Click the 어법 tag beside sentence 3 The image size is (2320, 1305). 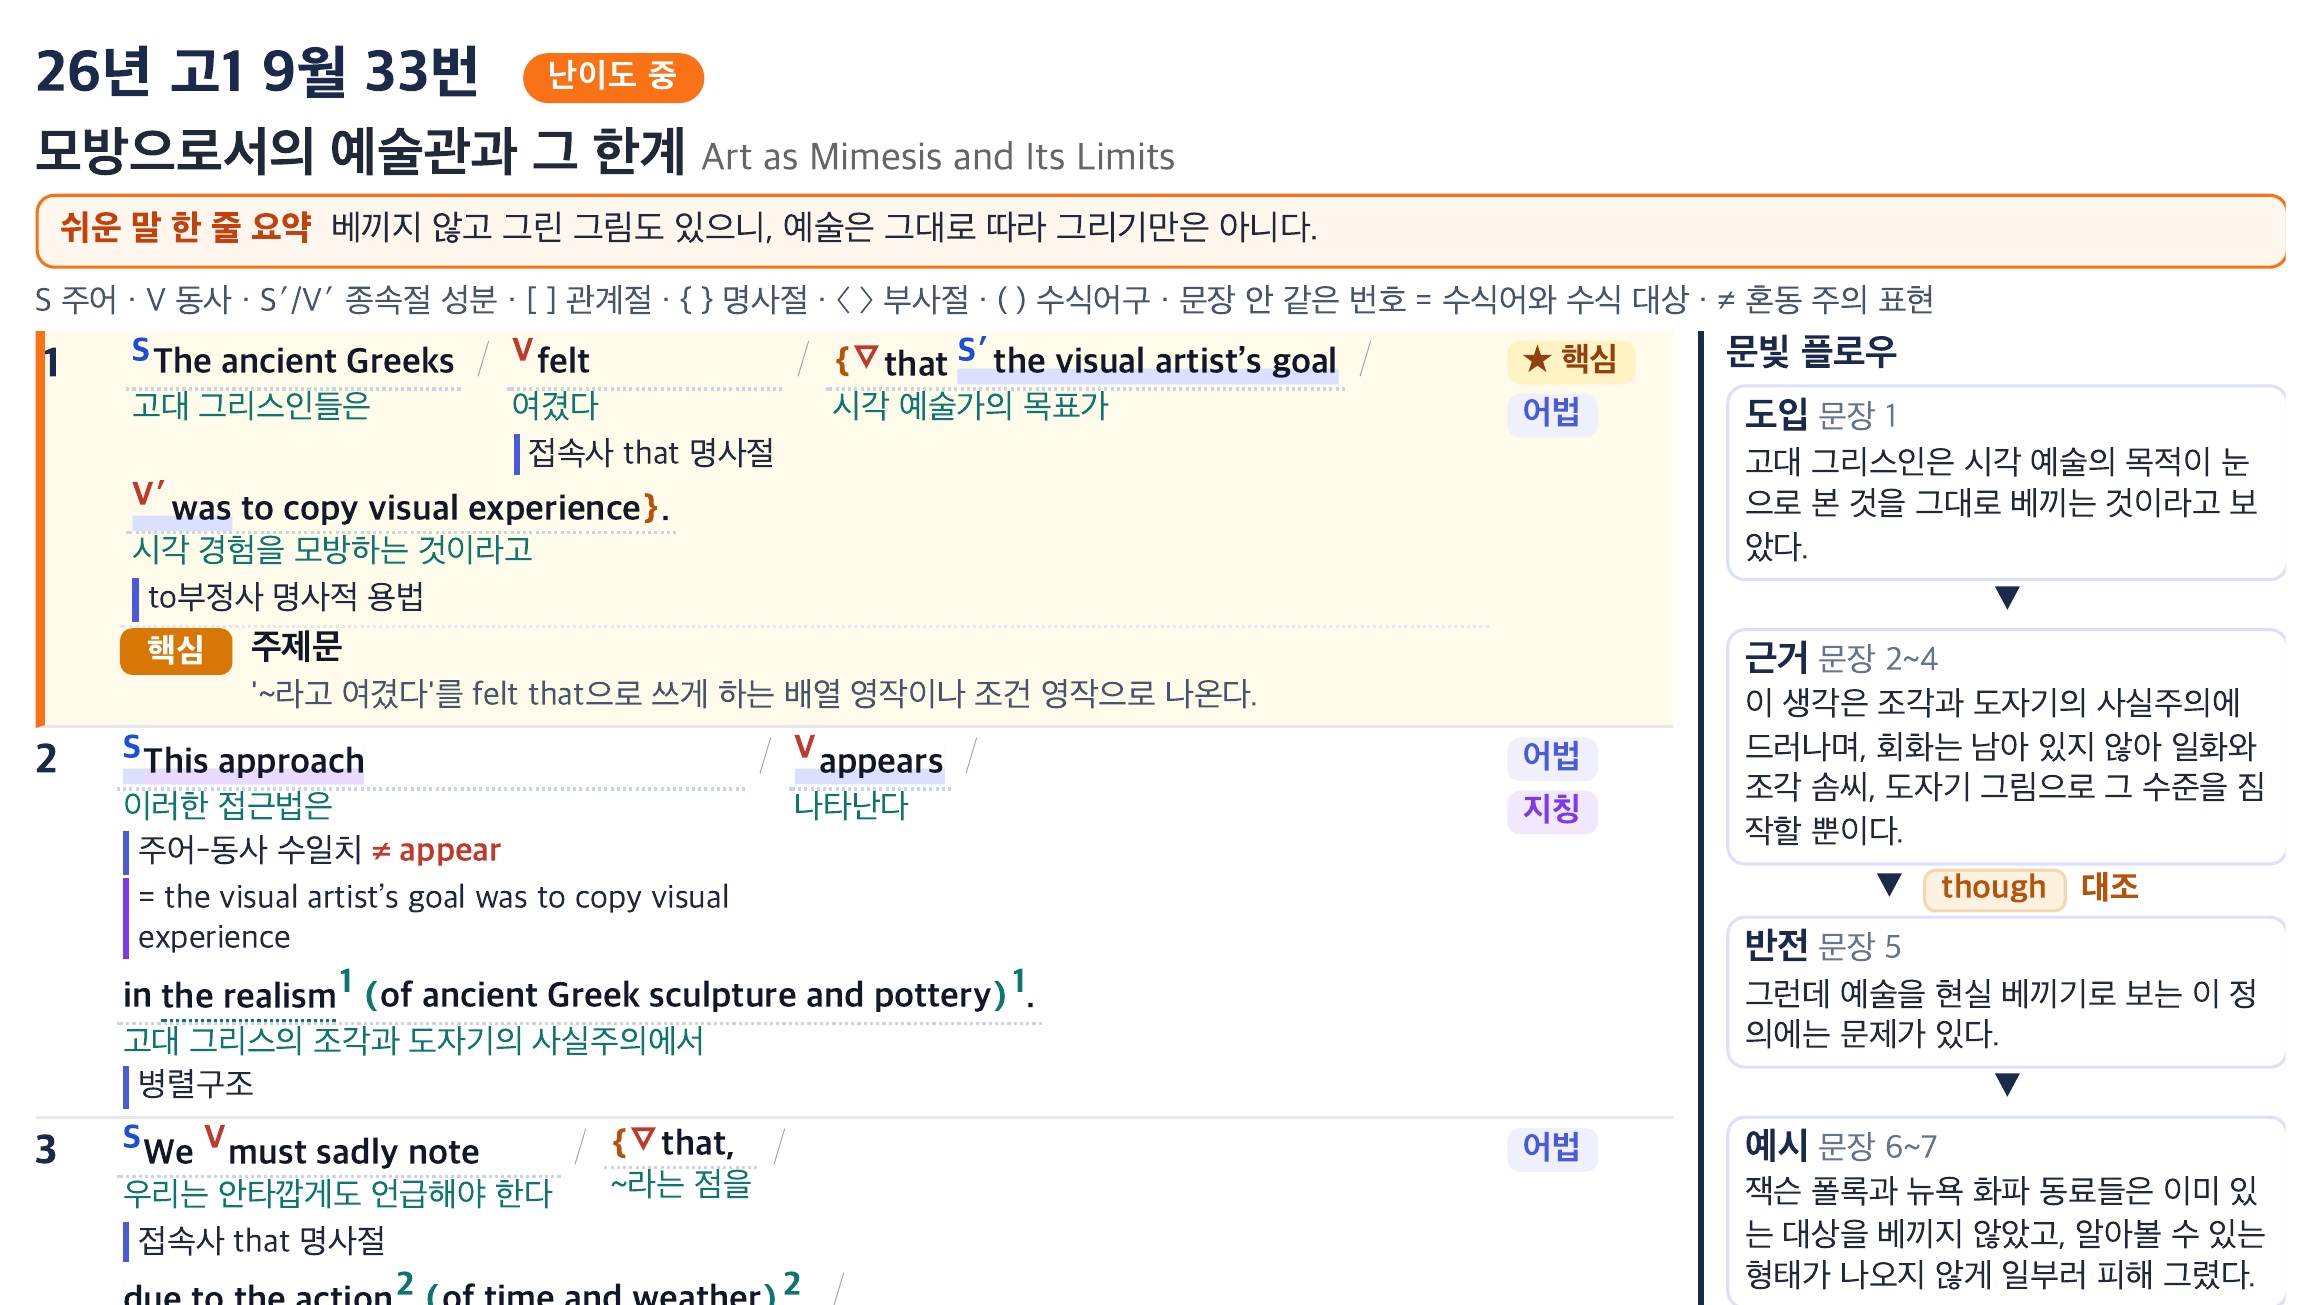(1552, 1148)
